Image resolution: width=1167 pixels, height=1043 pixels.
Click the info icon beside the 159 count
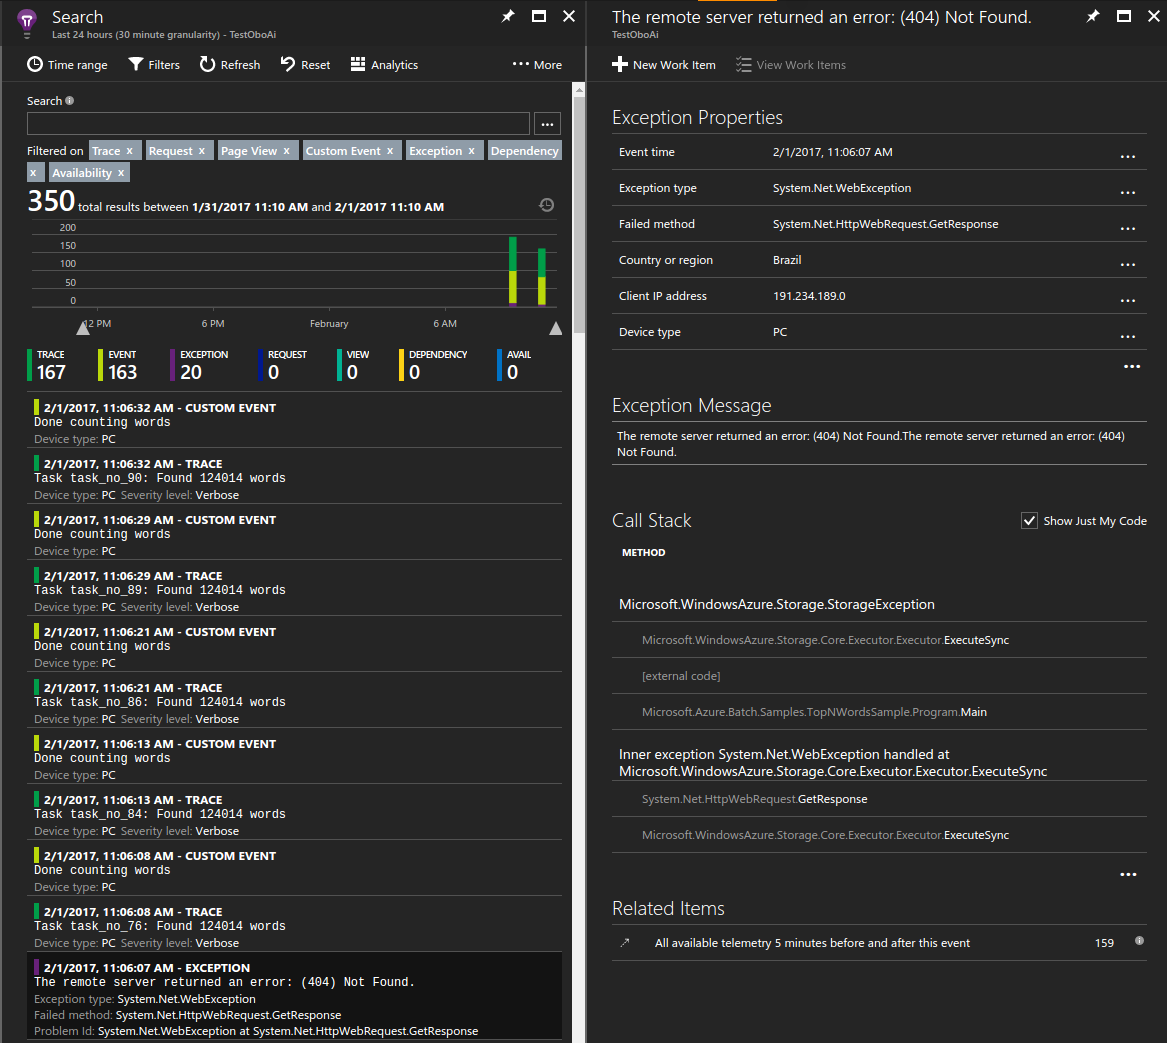(1139, 941)
